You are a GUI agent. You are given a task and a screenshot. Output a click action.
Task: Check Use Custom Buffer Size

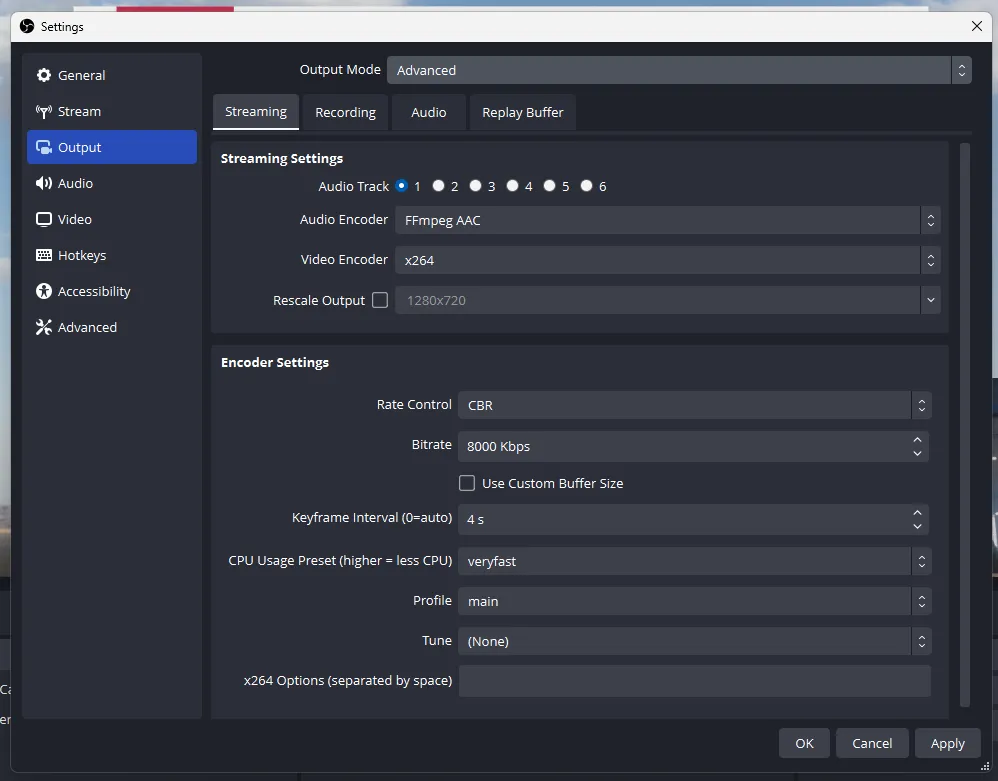(466, 483)
